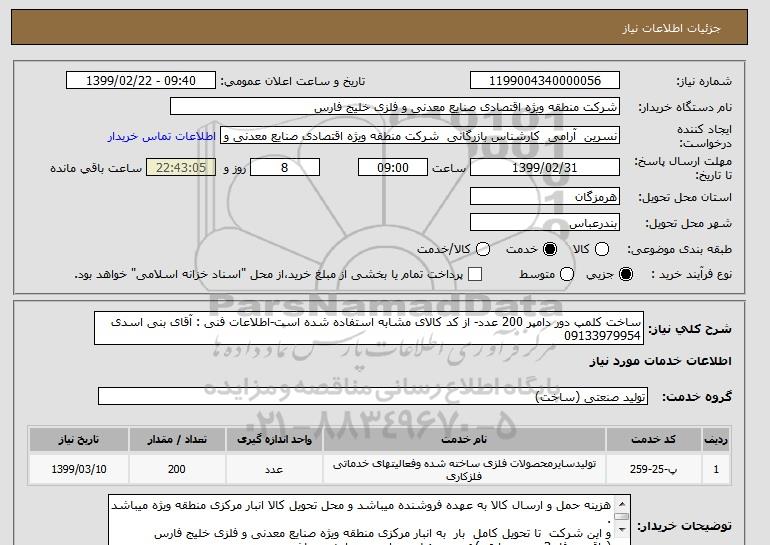Click the اطلاعات خدمات مورد نیاز heading
Screen dimensions: 770x545
coord(660,361)
